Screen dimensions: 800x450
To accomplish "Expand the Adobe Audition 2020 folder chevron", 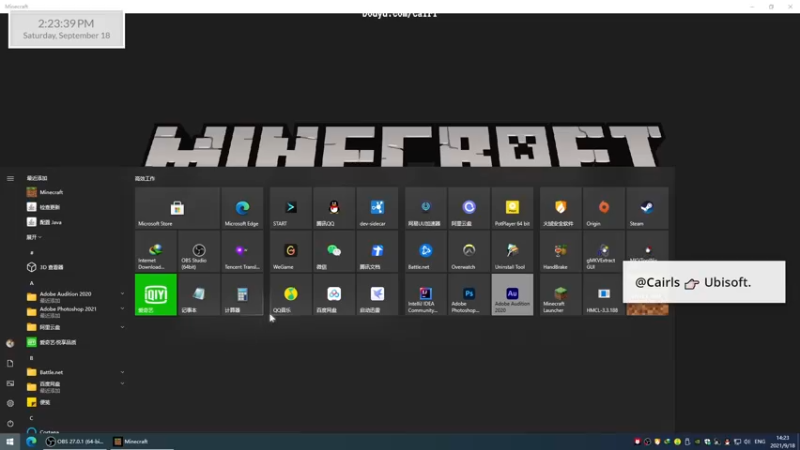I will point(122,294).
